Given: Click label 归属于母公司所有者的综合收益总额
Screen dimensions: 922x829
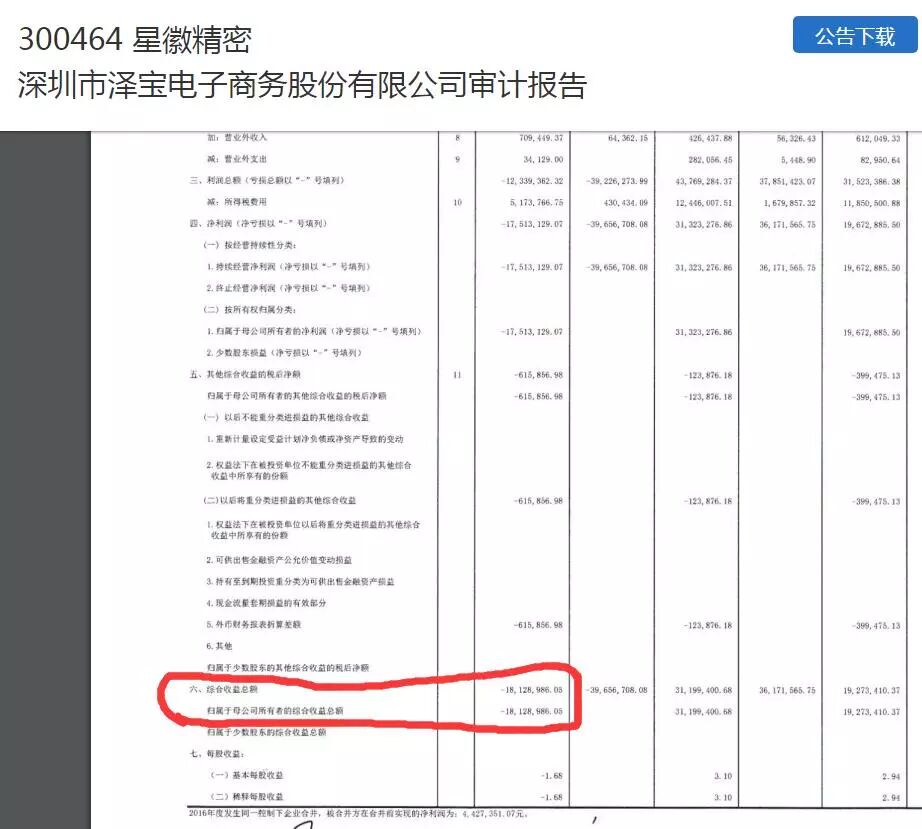Looking at the screenshot, I should (x=276, y=711).
